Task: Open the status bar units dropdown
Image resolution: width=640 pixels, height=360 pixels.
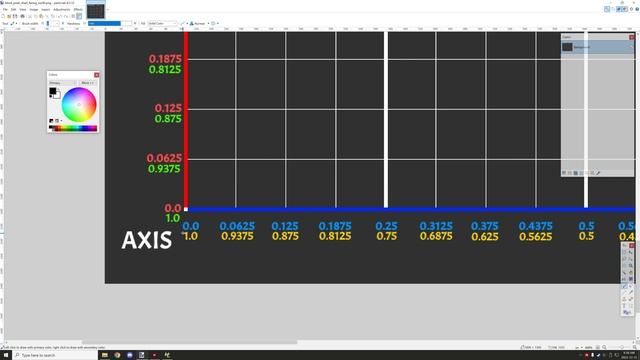Action: tap(578, 347)
